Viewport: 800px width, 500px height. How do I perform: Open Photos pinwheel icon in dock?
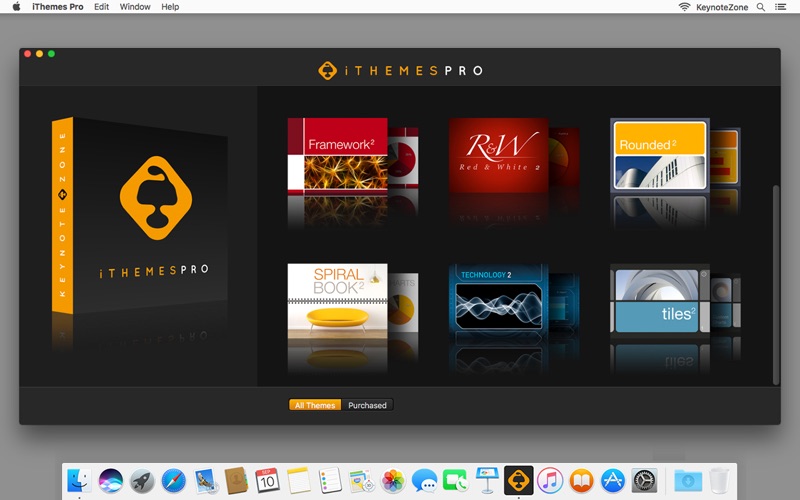(x=393, y=480)
